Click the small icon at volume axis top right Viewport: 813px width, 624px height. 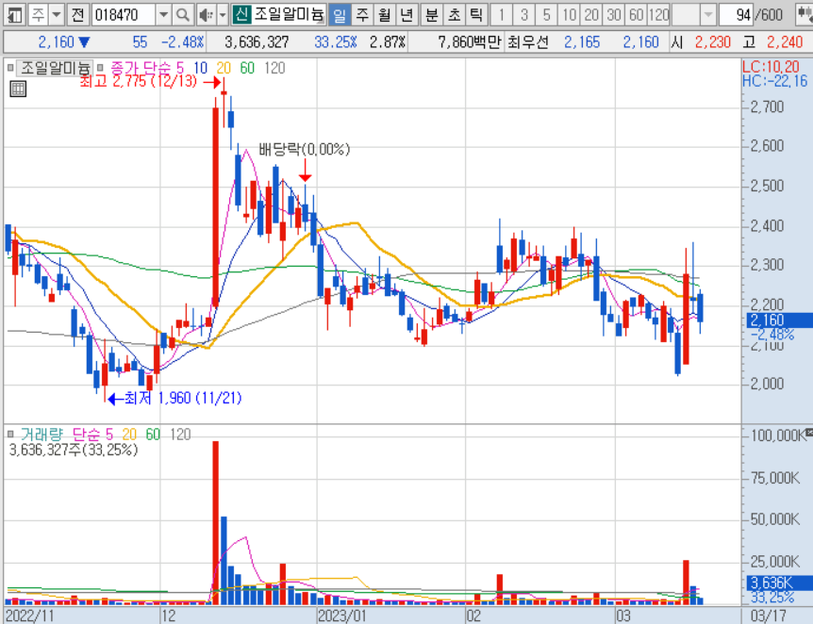pos(809,432)
